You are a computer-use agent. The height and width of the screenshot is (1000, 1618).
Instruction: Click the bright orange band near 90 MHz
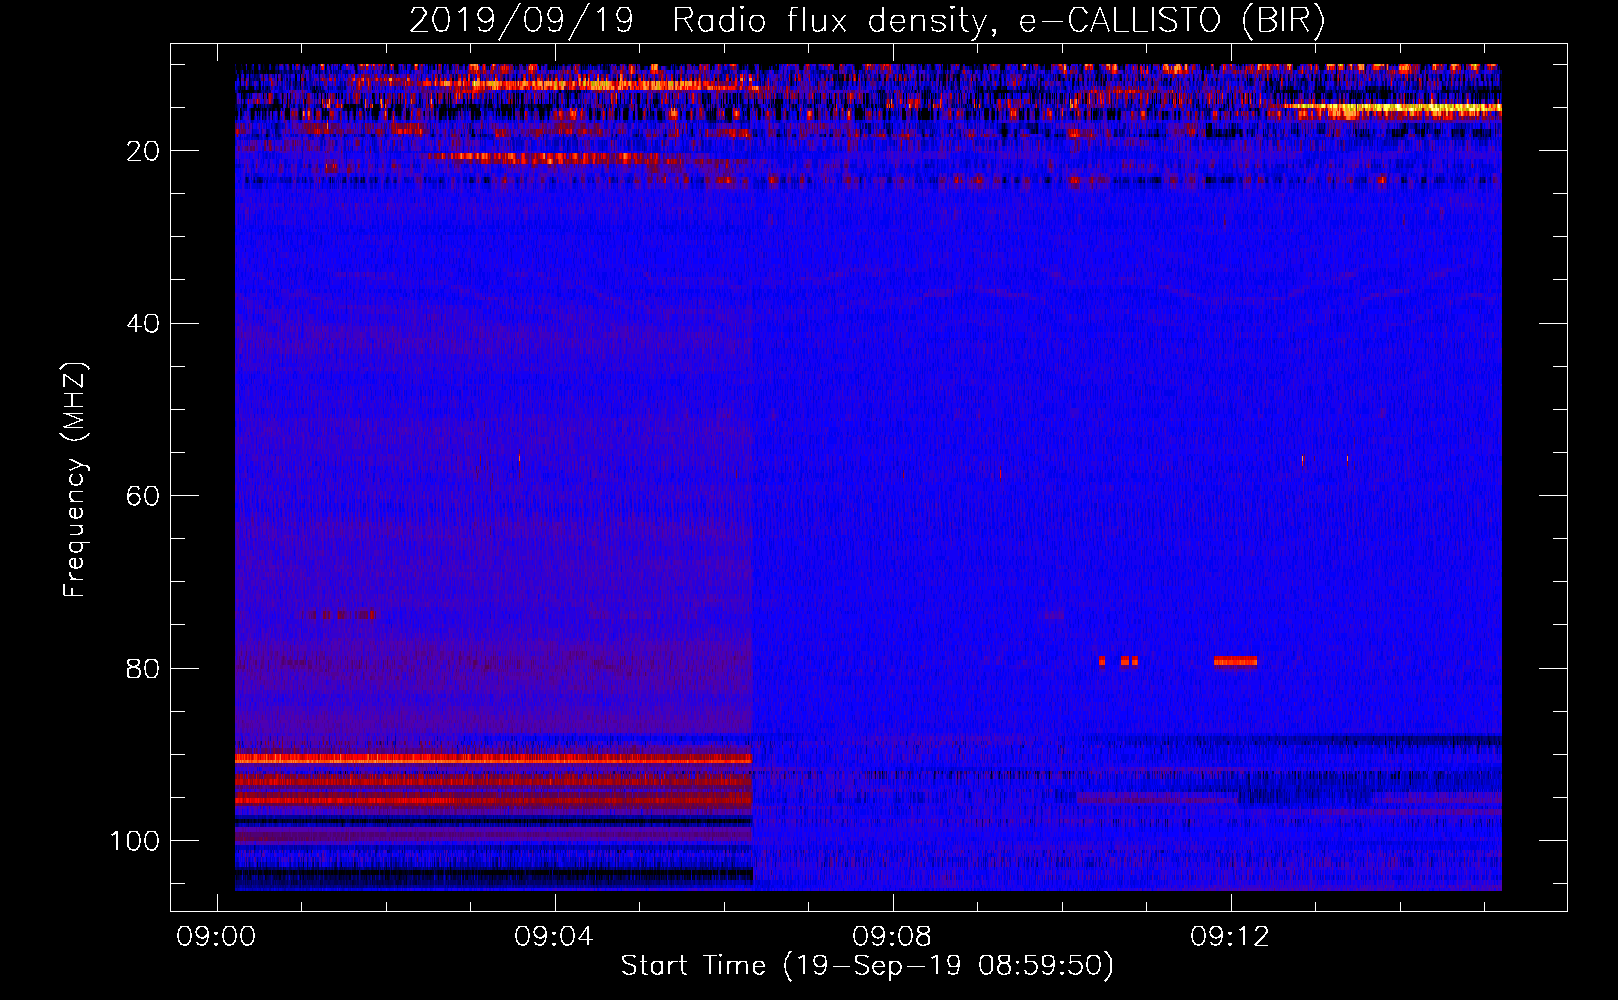click(x=493, y=759)
